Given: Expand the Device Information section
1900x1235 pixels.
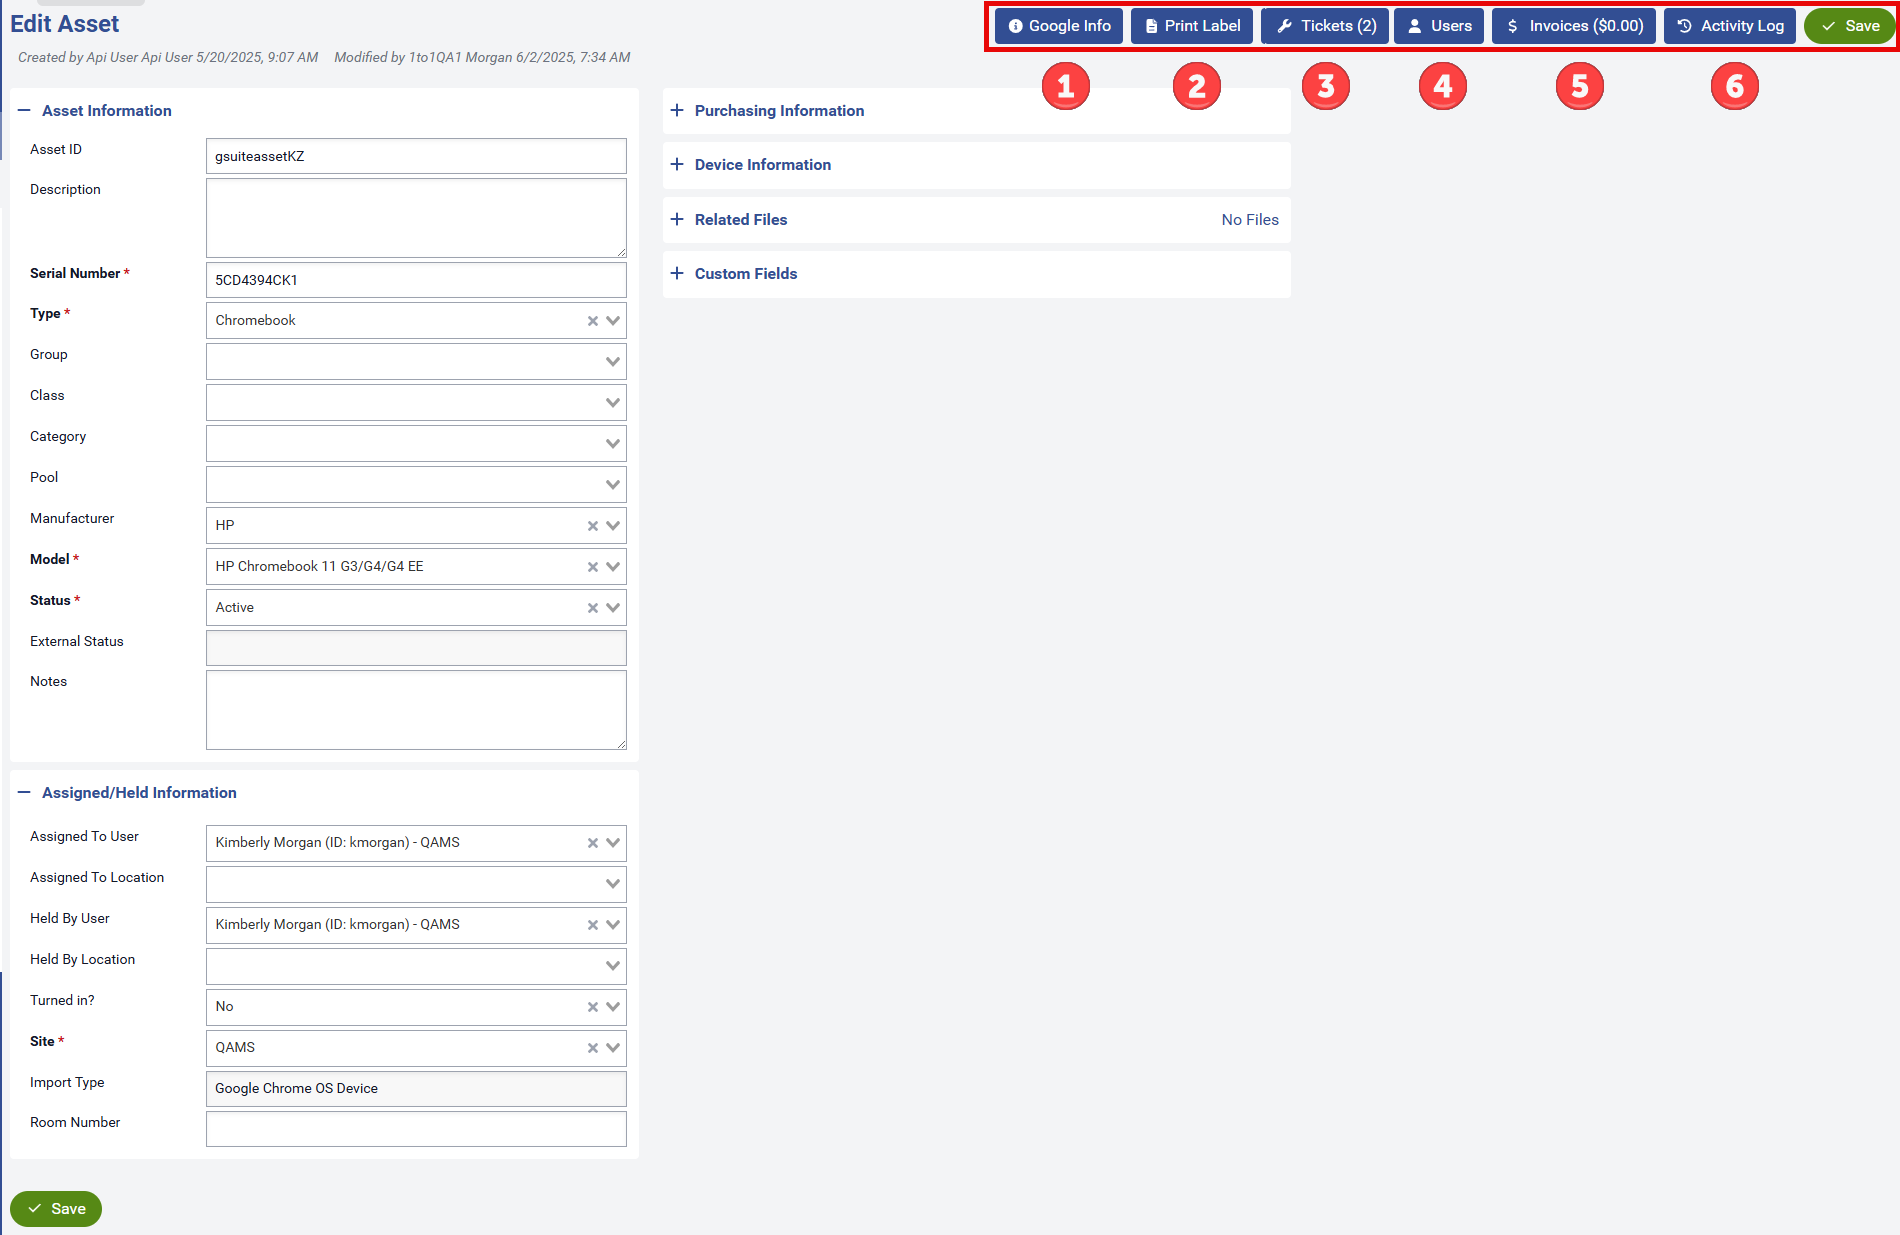Looking at the screenshot, I should click(x=677, y=165).
